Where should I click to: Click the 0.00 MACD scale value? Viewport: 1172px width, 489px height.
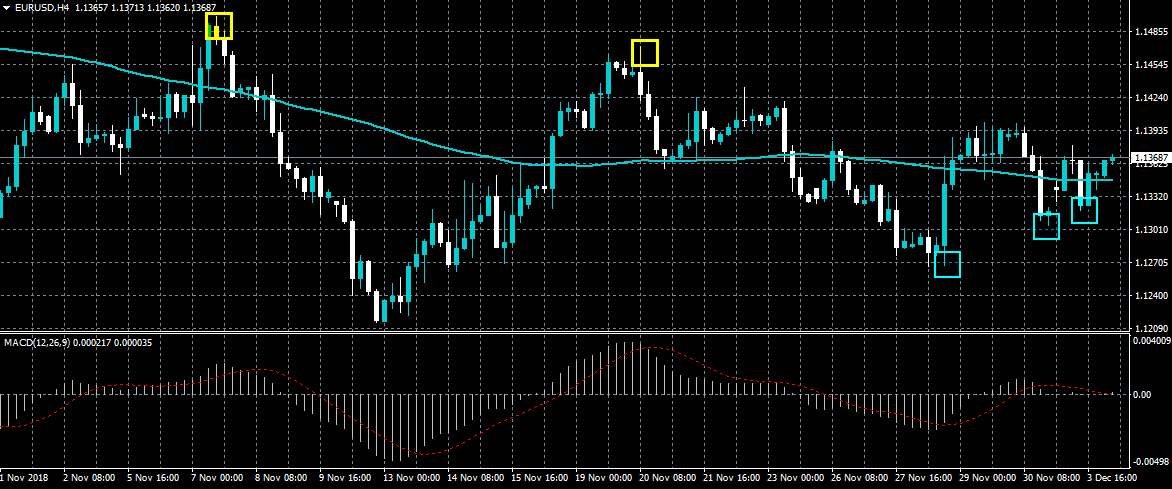point(1141,394)
